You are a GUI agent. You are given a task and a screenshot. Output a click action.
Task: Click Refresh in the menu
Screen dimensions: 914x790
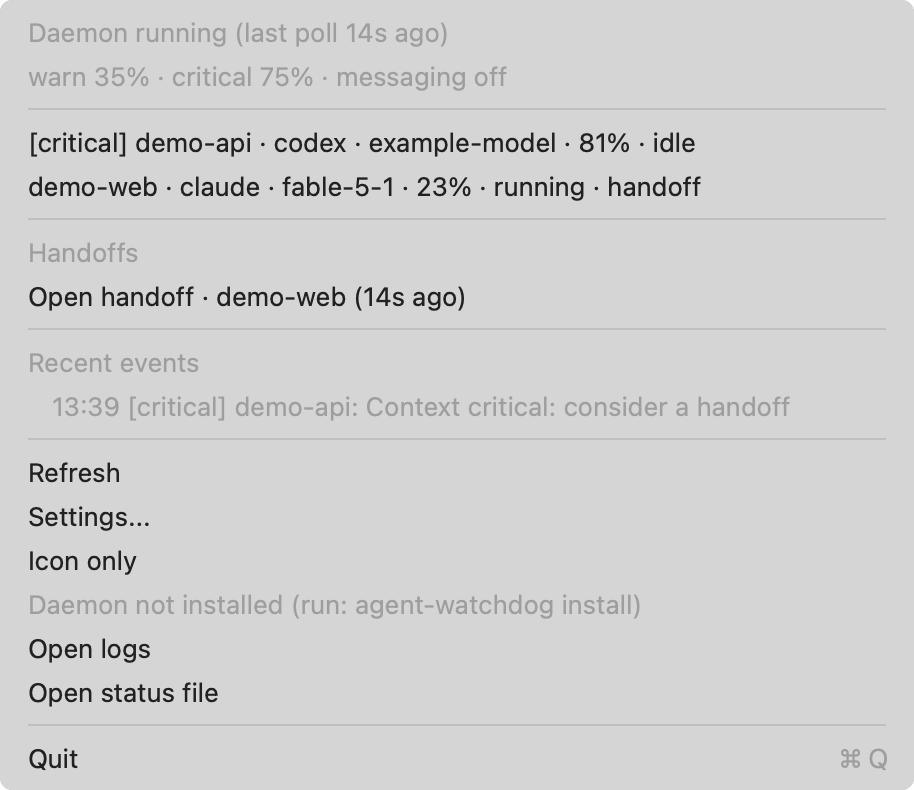(457, 473)
